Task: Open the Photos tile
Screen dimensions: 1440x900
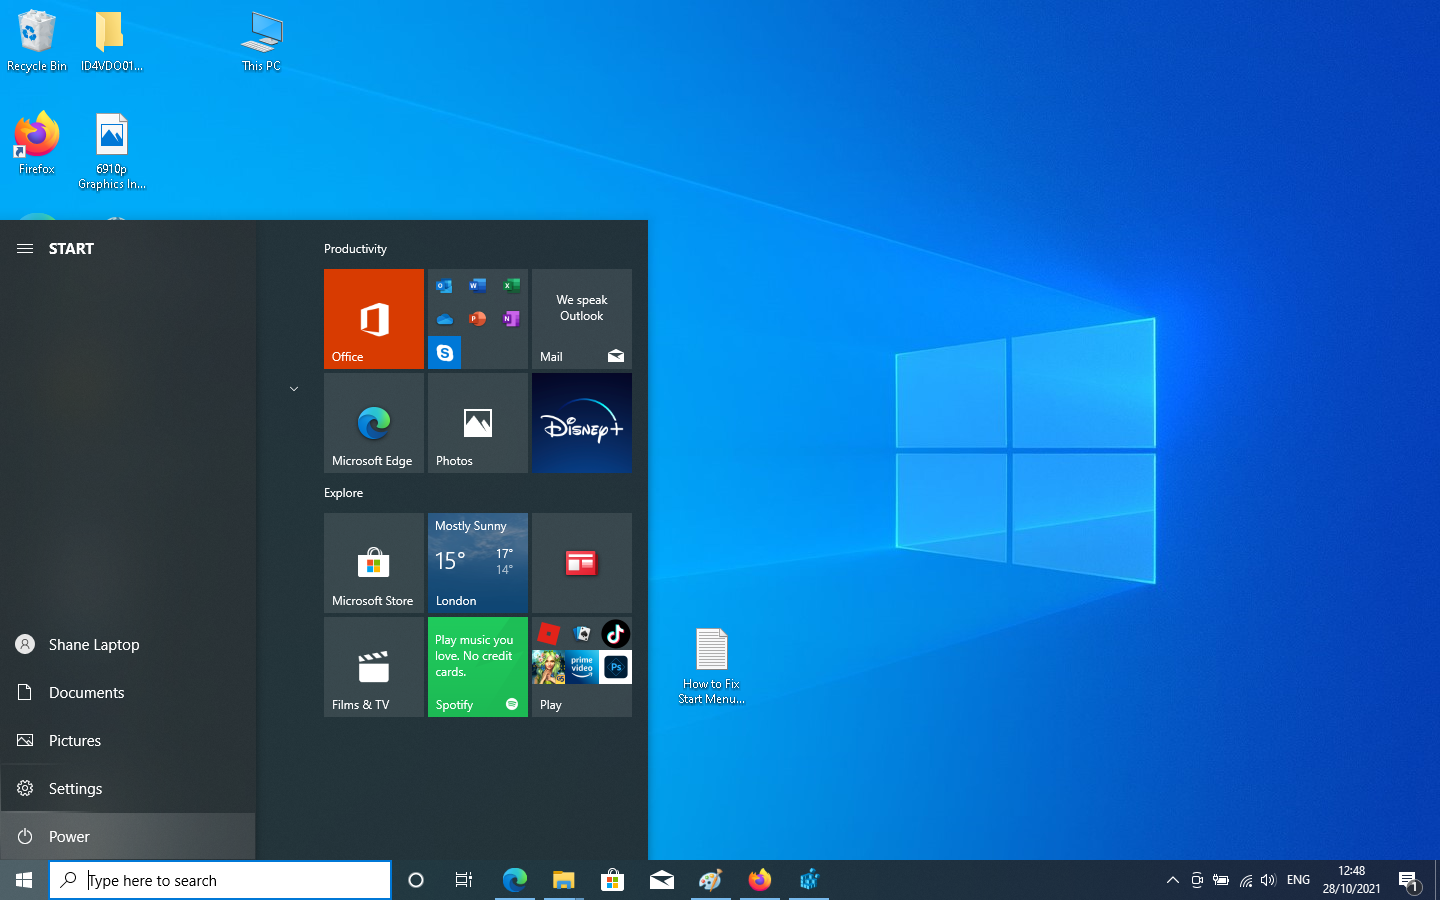Action: click(478, 423)
